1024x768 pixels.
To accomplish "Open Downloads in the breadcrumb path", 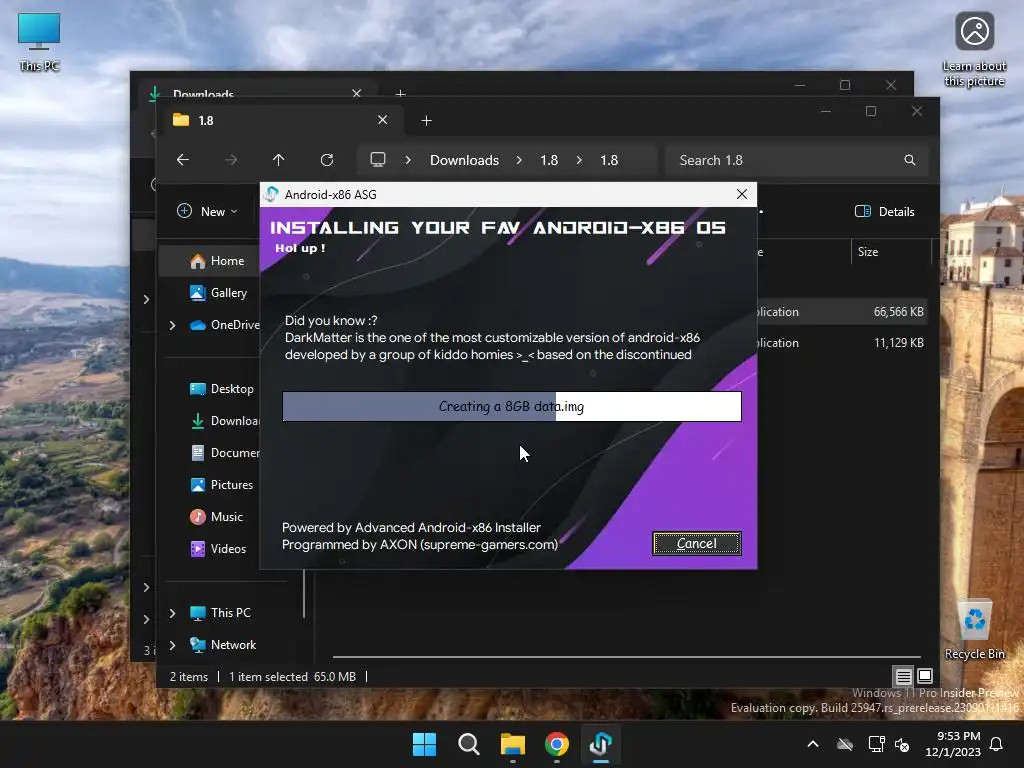I will click(464, 160).
